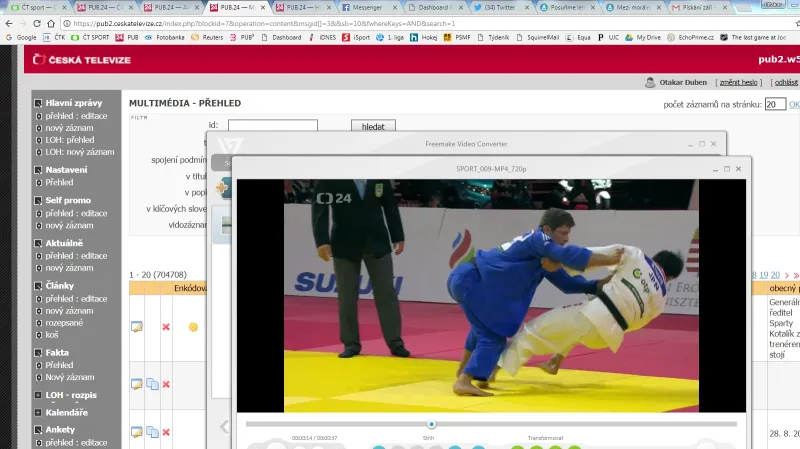Open the Fotobanka bookmark

tap(164, 37)
